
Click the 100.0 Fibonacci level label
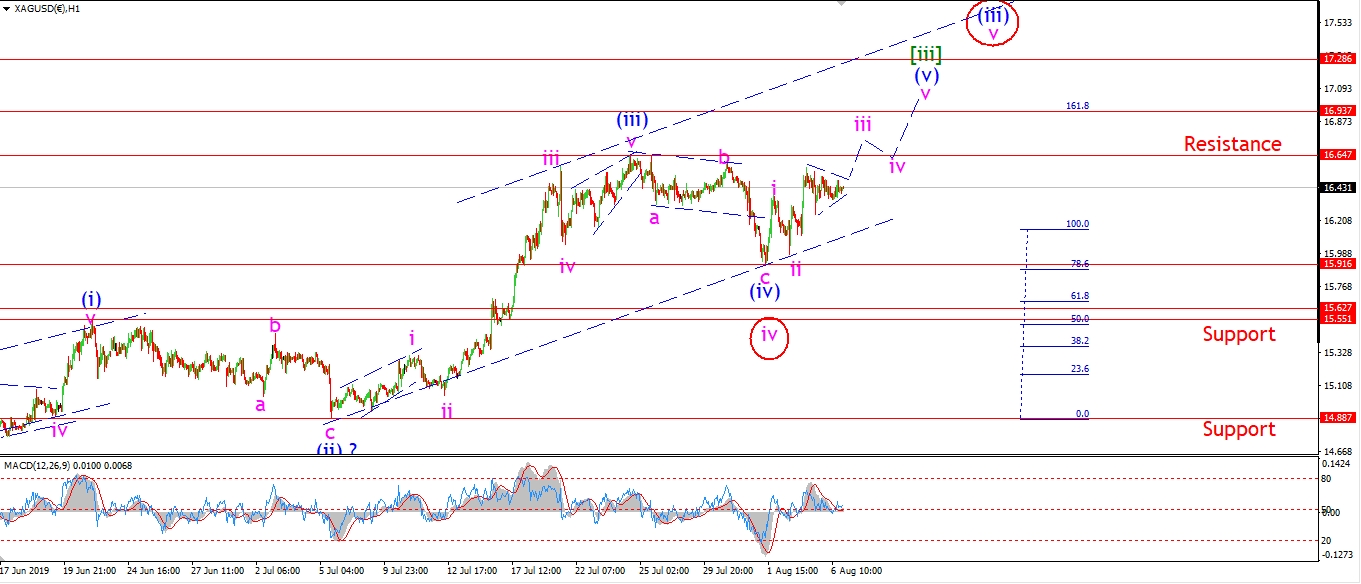pos(1077,224)
